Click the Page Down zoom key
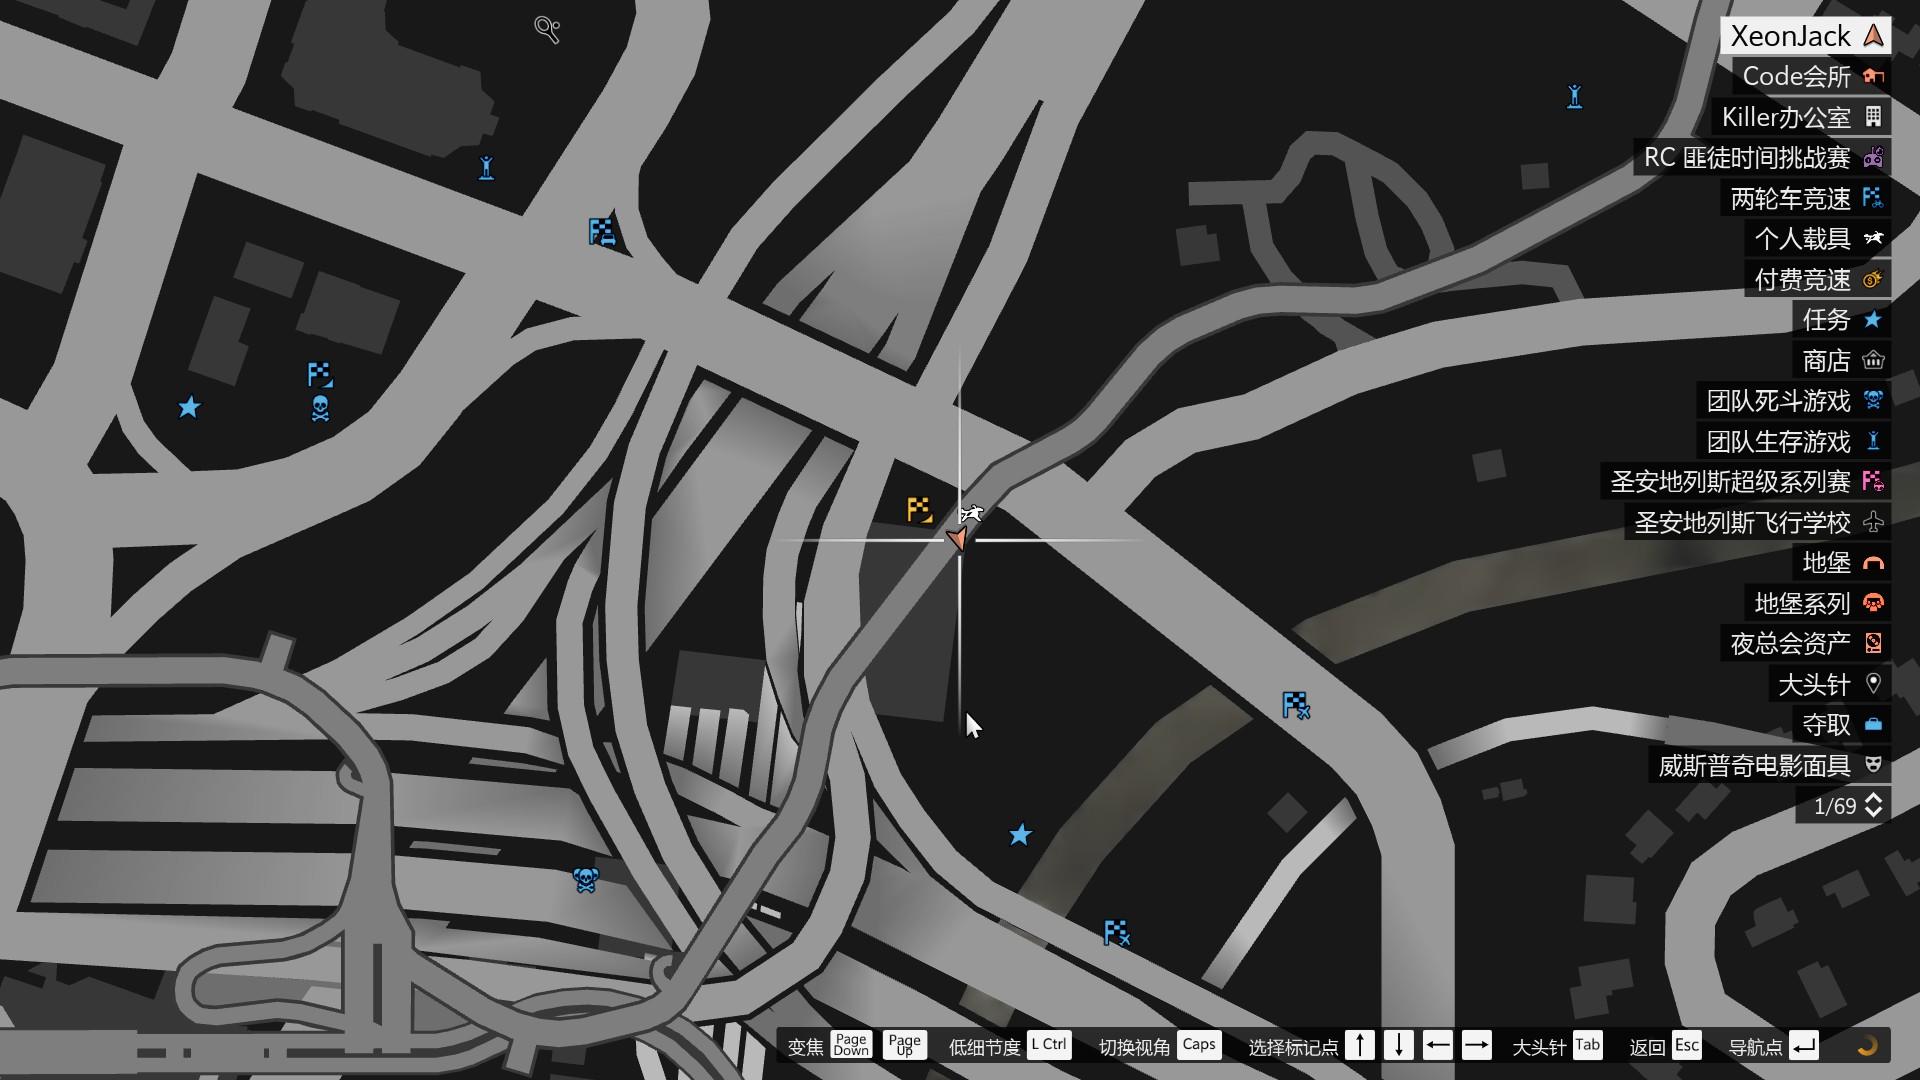This screenshot has height=1080, width=1920. click(851, 1046)
